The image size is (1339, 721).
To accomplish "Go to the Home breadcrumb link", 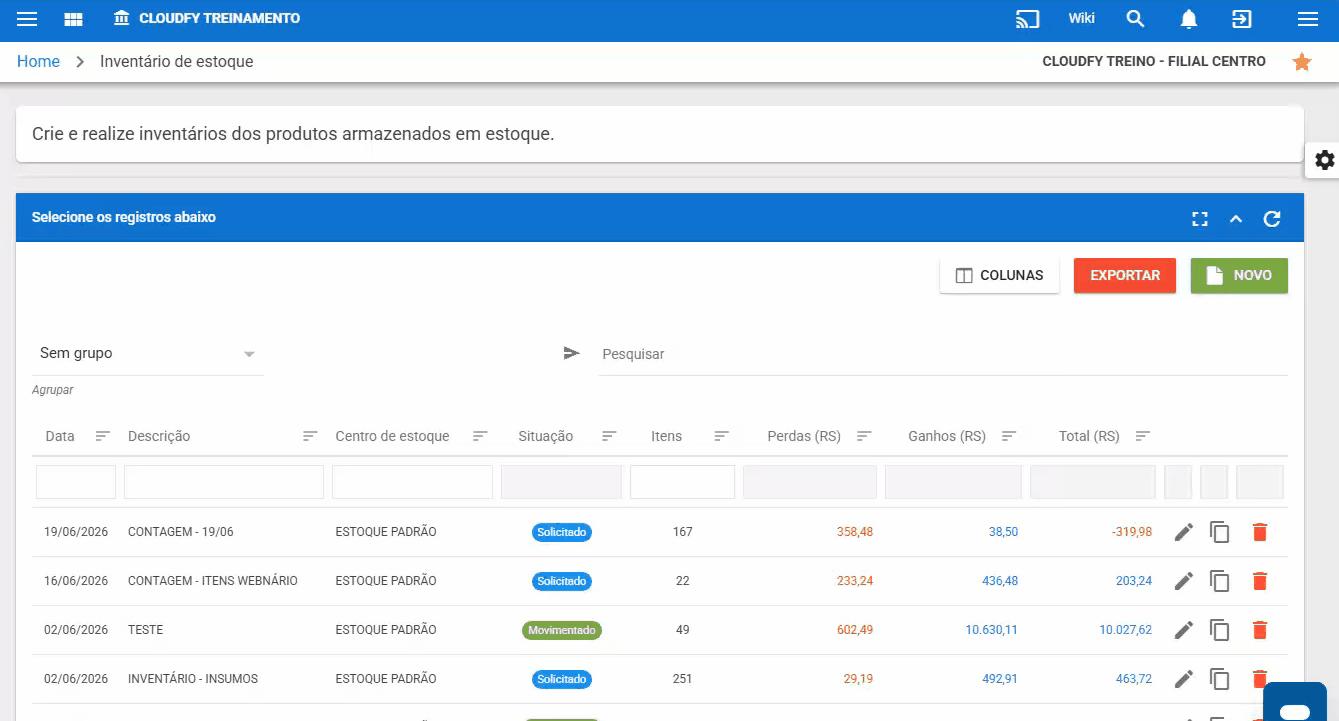I will [x=38, y=62].
